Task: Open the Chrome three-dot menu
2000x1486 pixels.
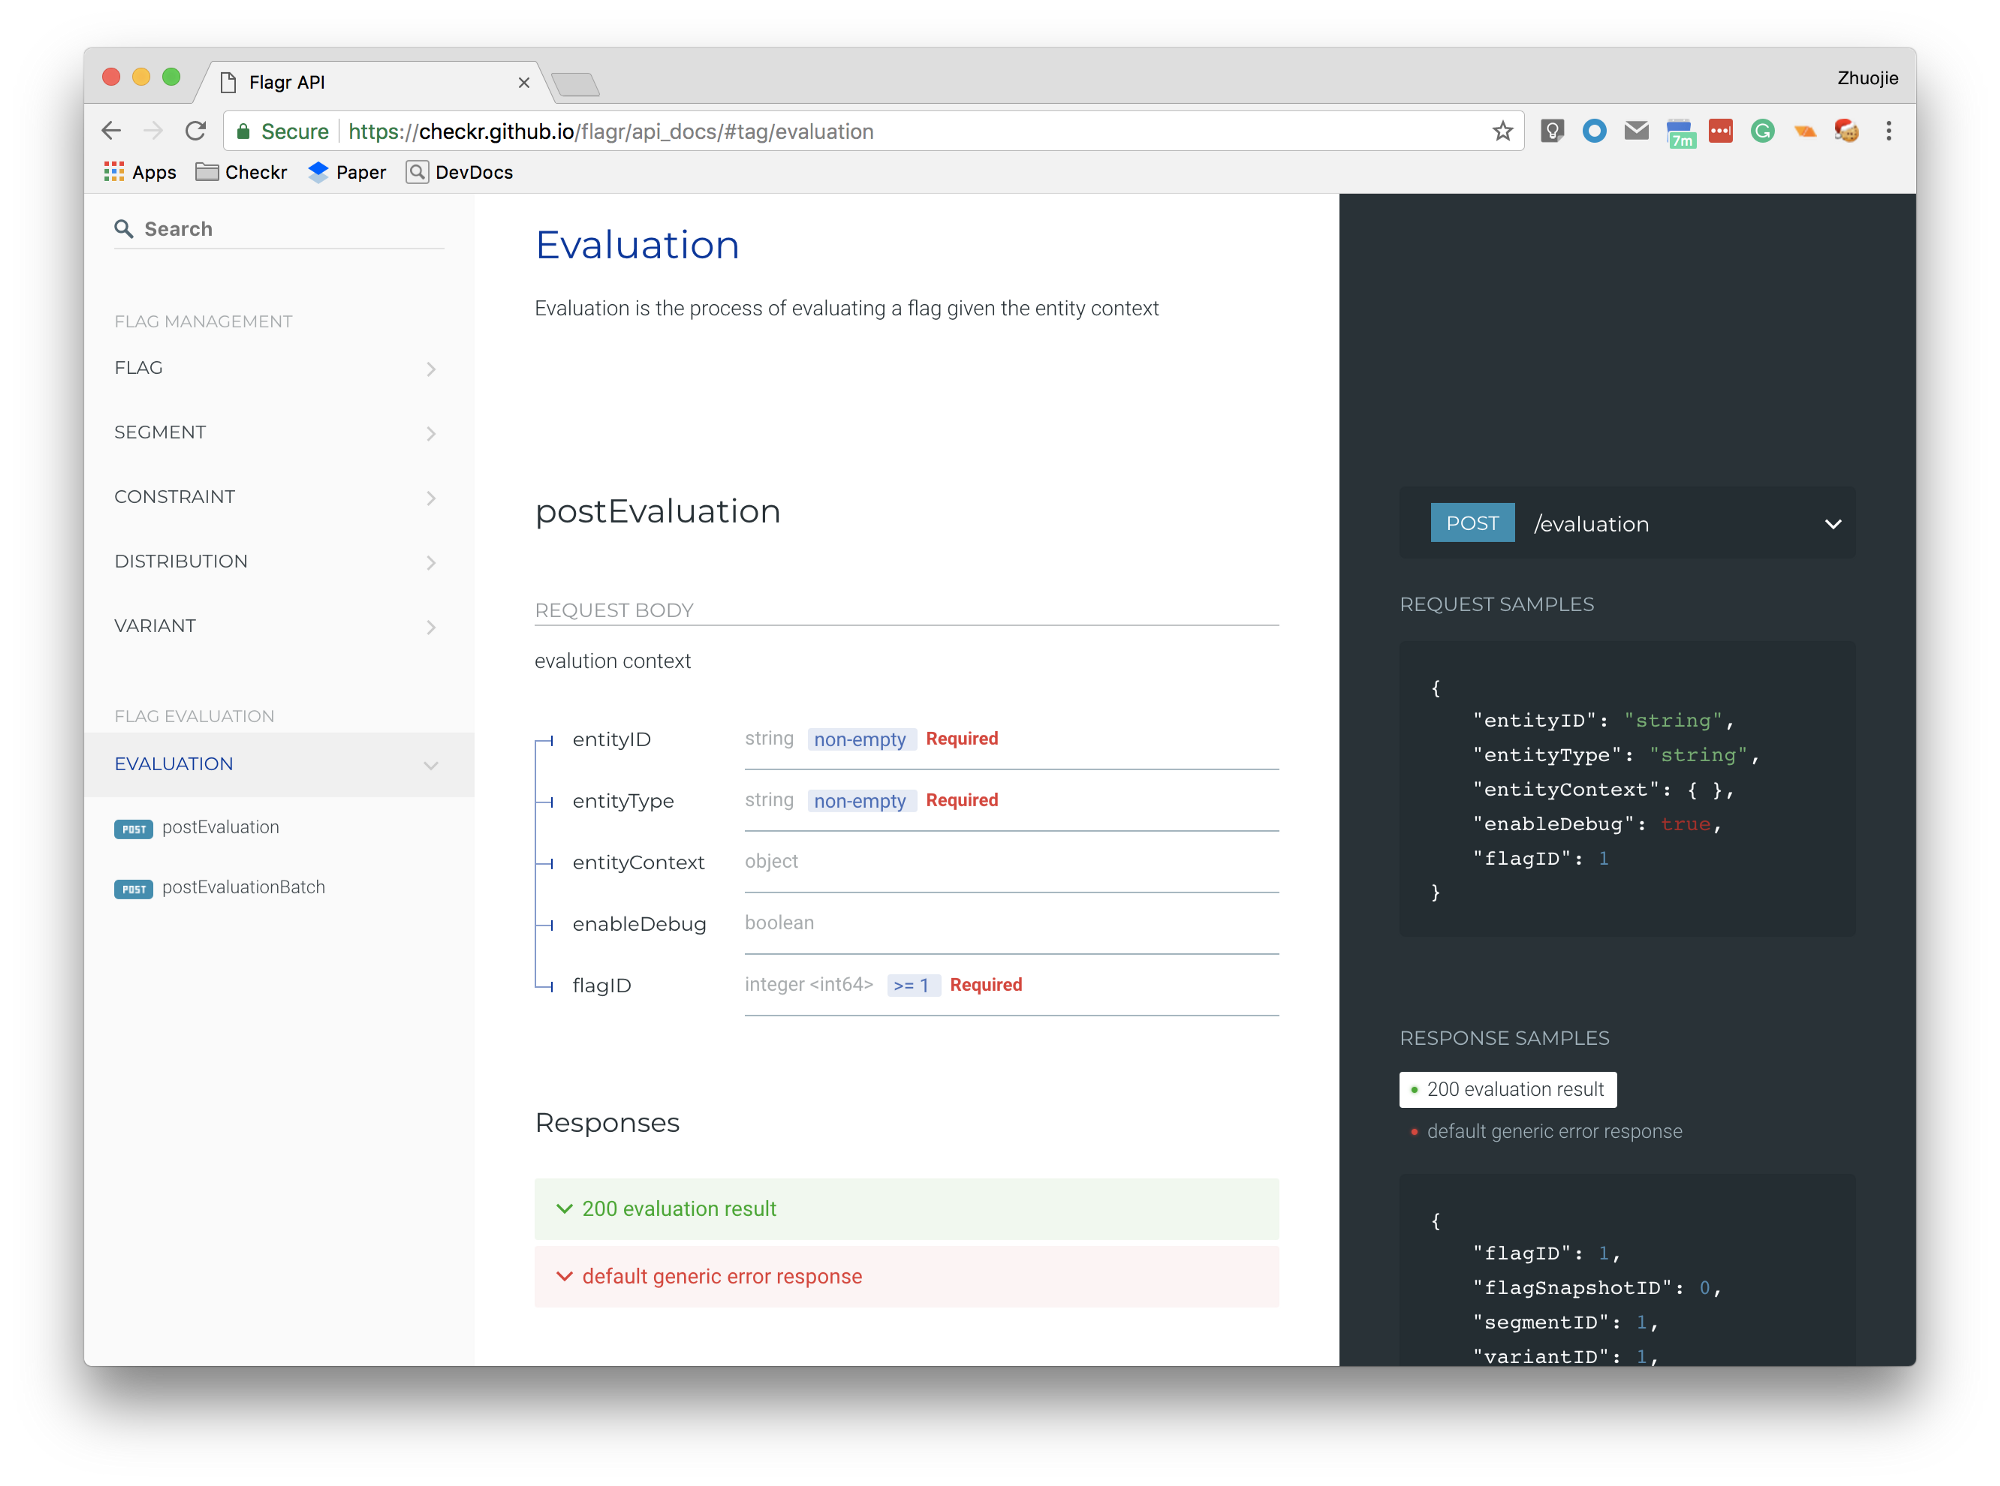Action: [x=1888, y=131]
